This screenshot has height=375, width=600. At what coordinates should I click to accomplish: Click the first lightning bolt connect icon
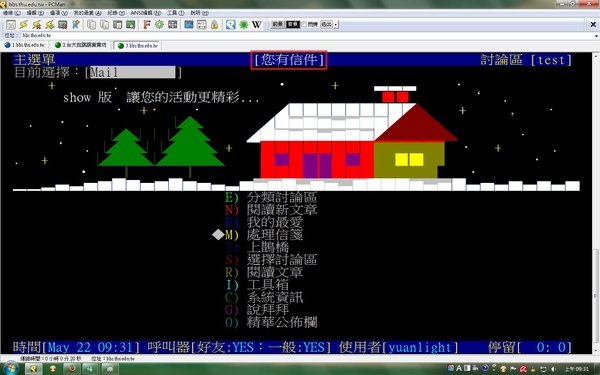(x=24, y=25)
